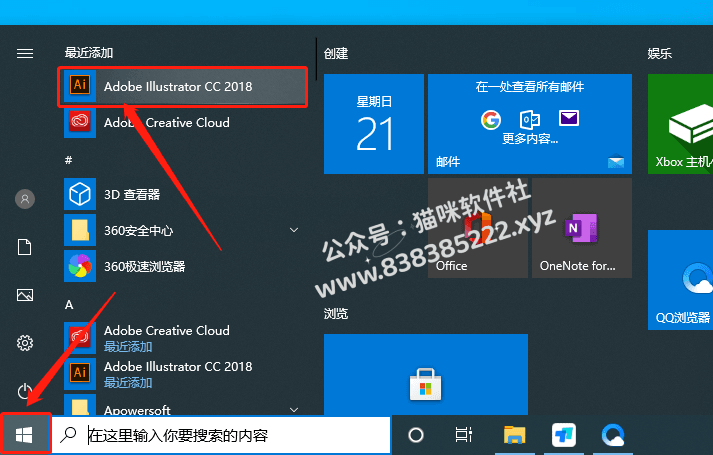
Task: Click the 创建 tile group title
Action: tap(336, 54)
